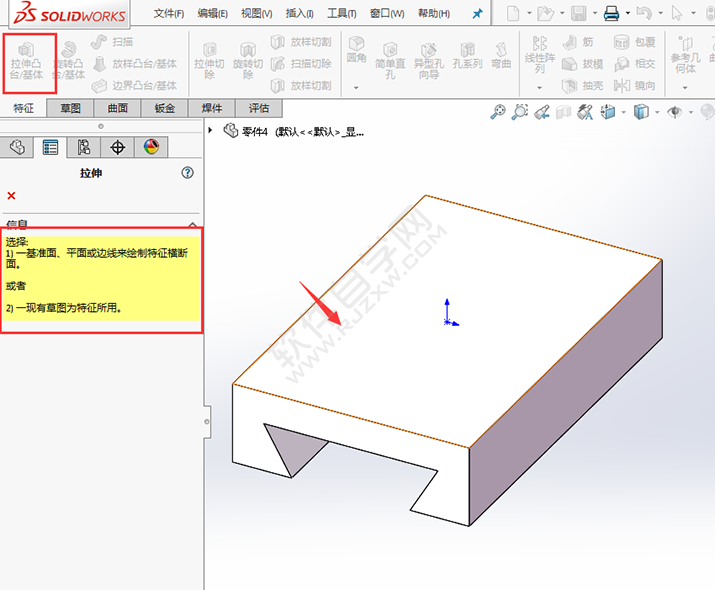Click the Print icon
715x590 pixels.
click(x=611, y=14)
